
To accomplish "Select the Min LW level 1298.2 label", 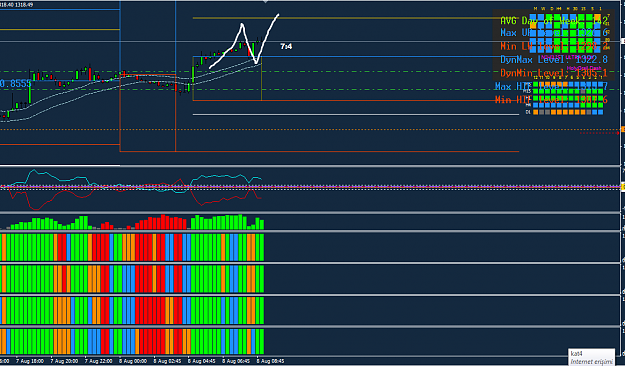I will click(554, 46).
